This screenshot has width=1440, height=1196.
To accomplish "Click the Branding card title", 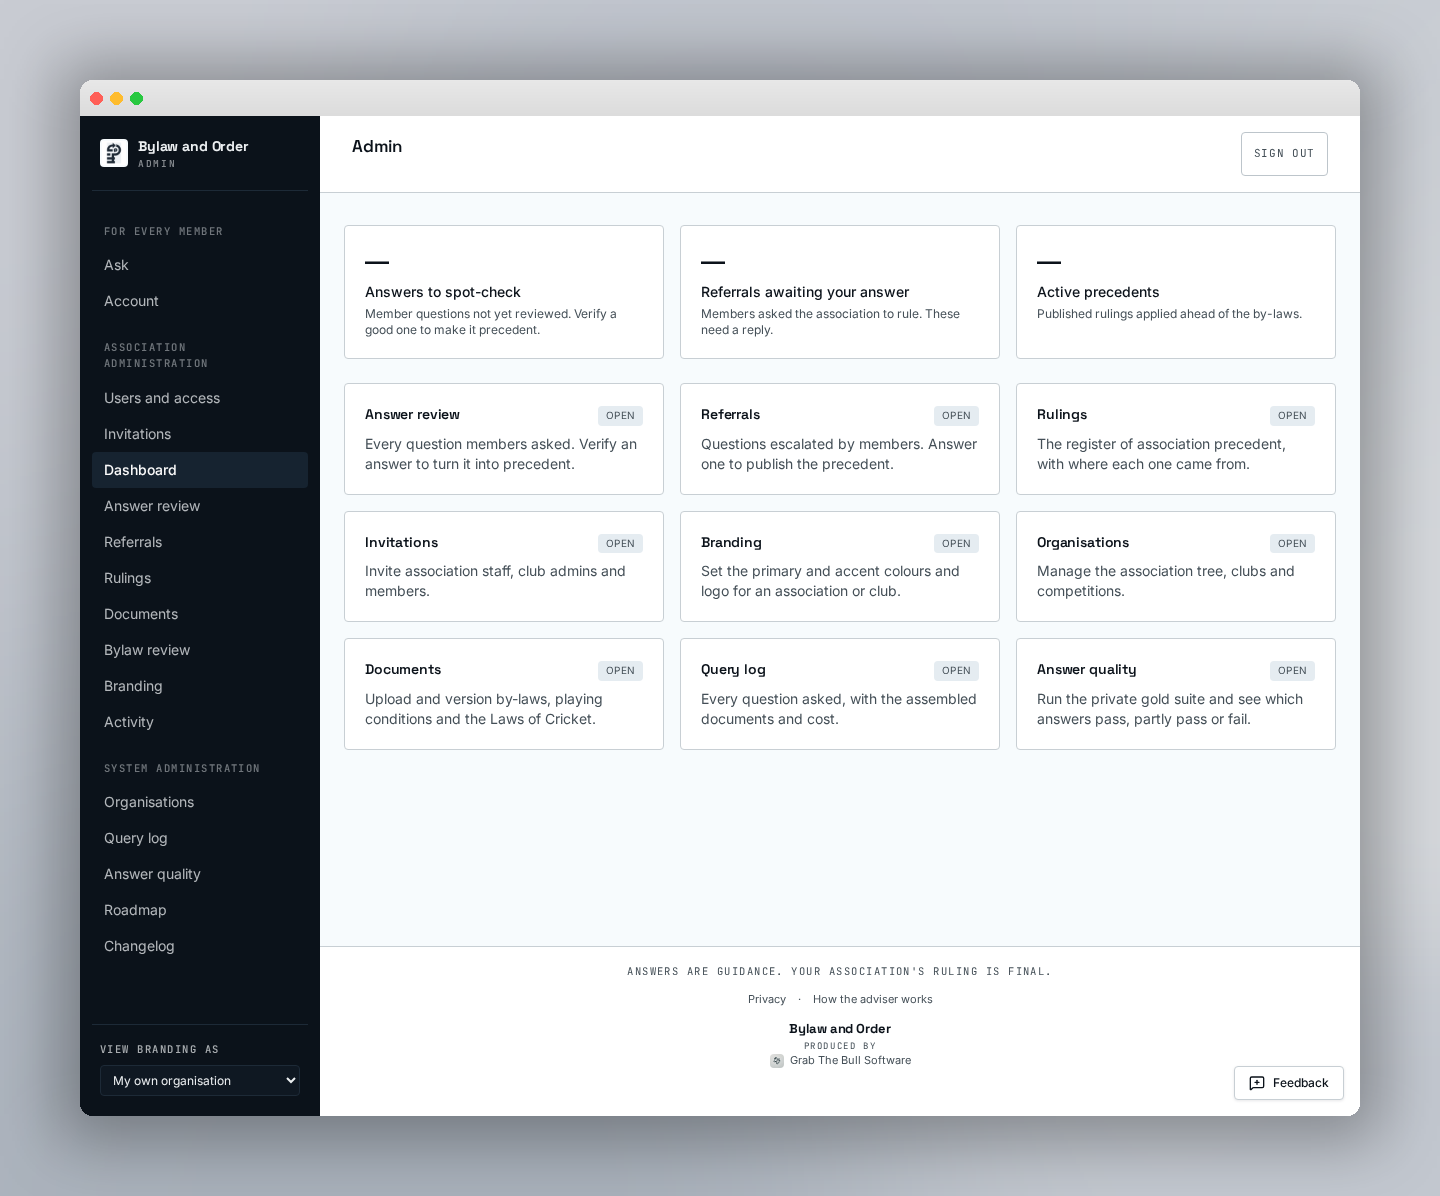I will click(x=731, y=543).
